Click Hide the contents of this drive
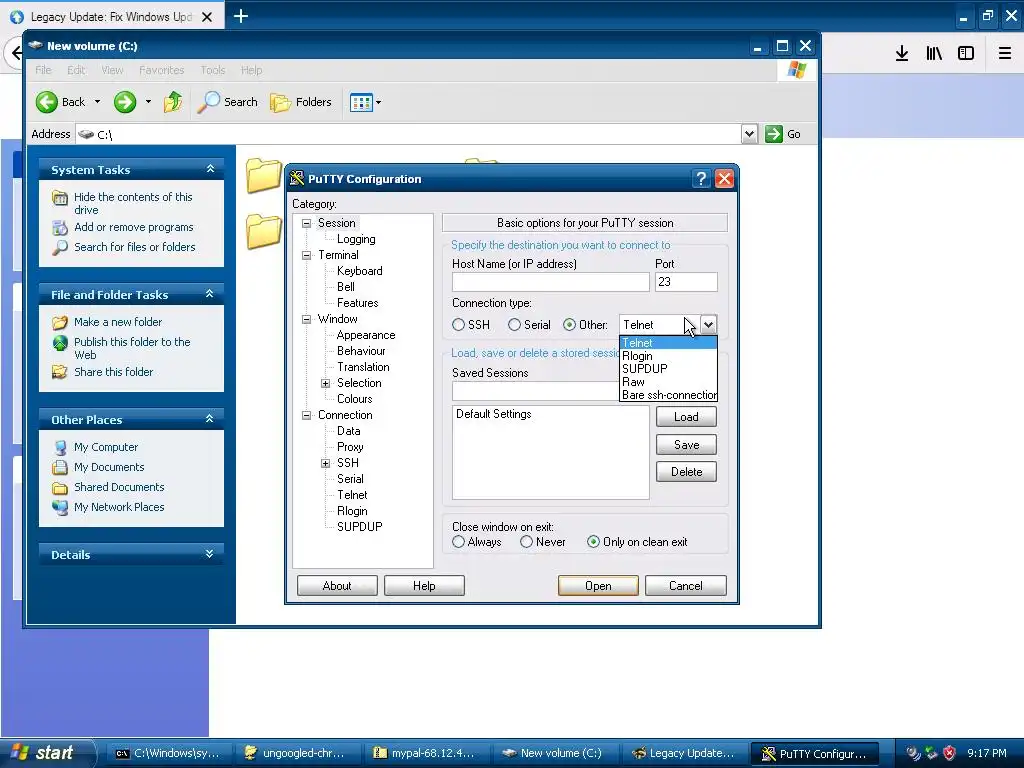 133,203
